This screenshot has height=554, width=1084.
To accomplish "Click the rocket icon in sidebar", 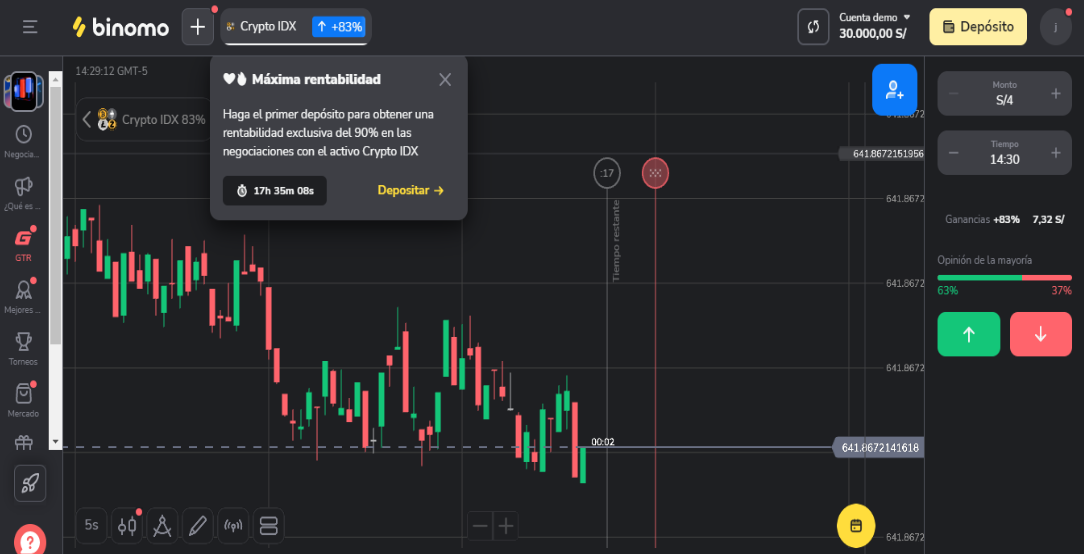I will click(x=30, y=483).
